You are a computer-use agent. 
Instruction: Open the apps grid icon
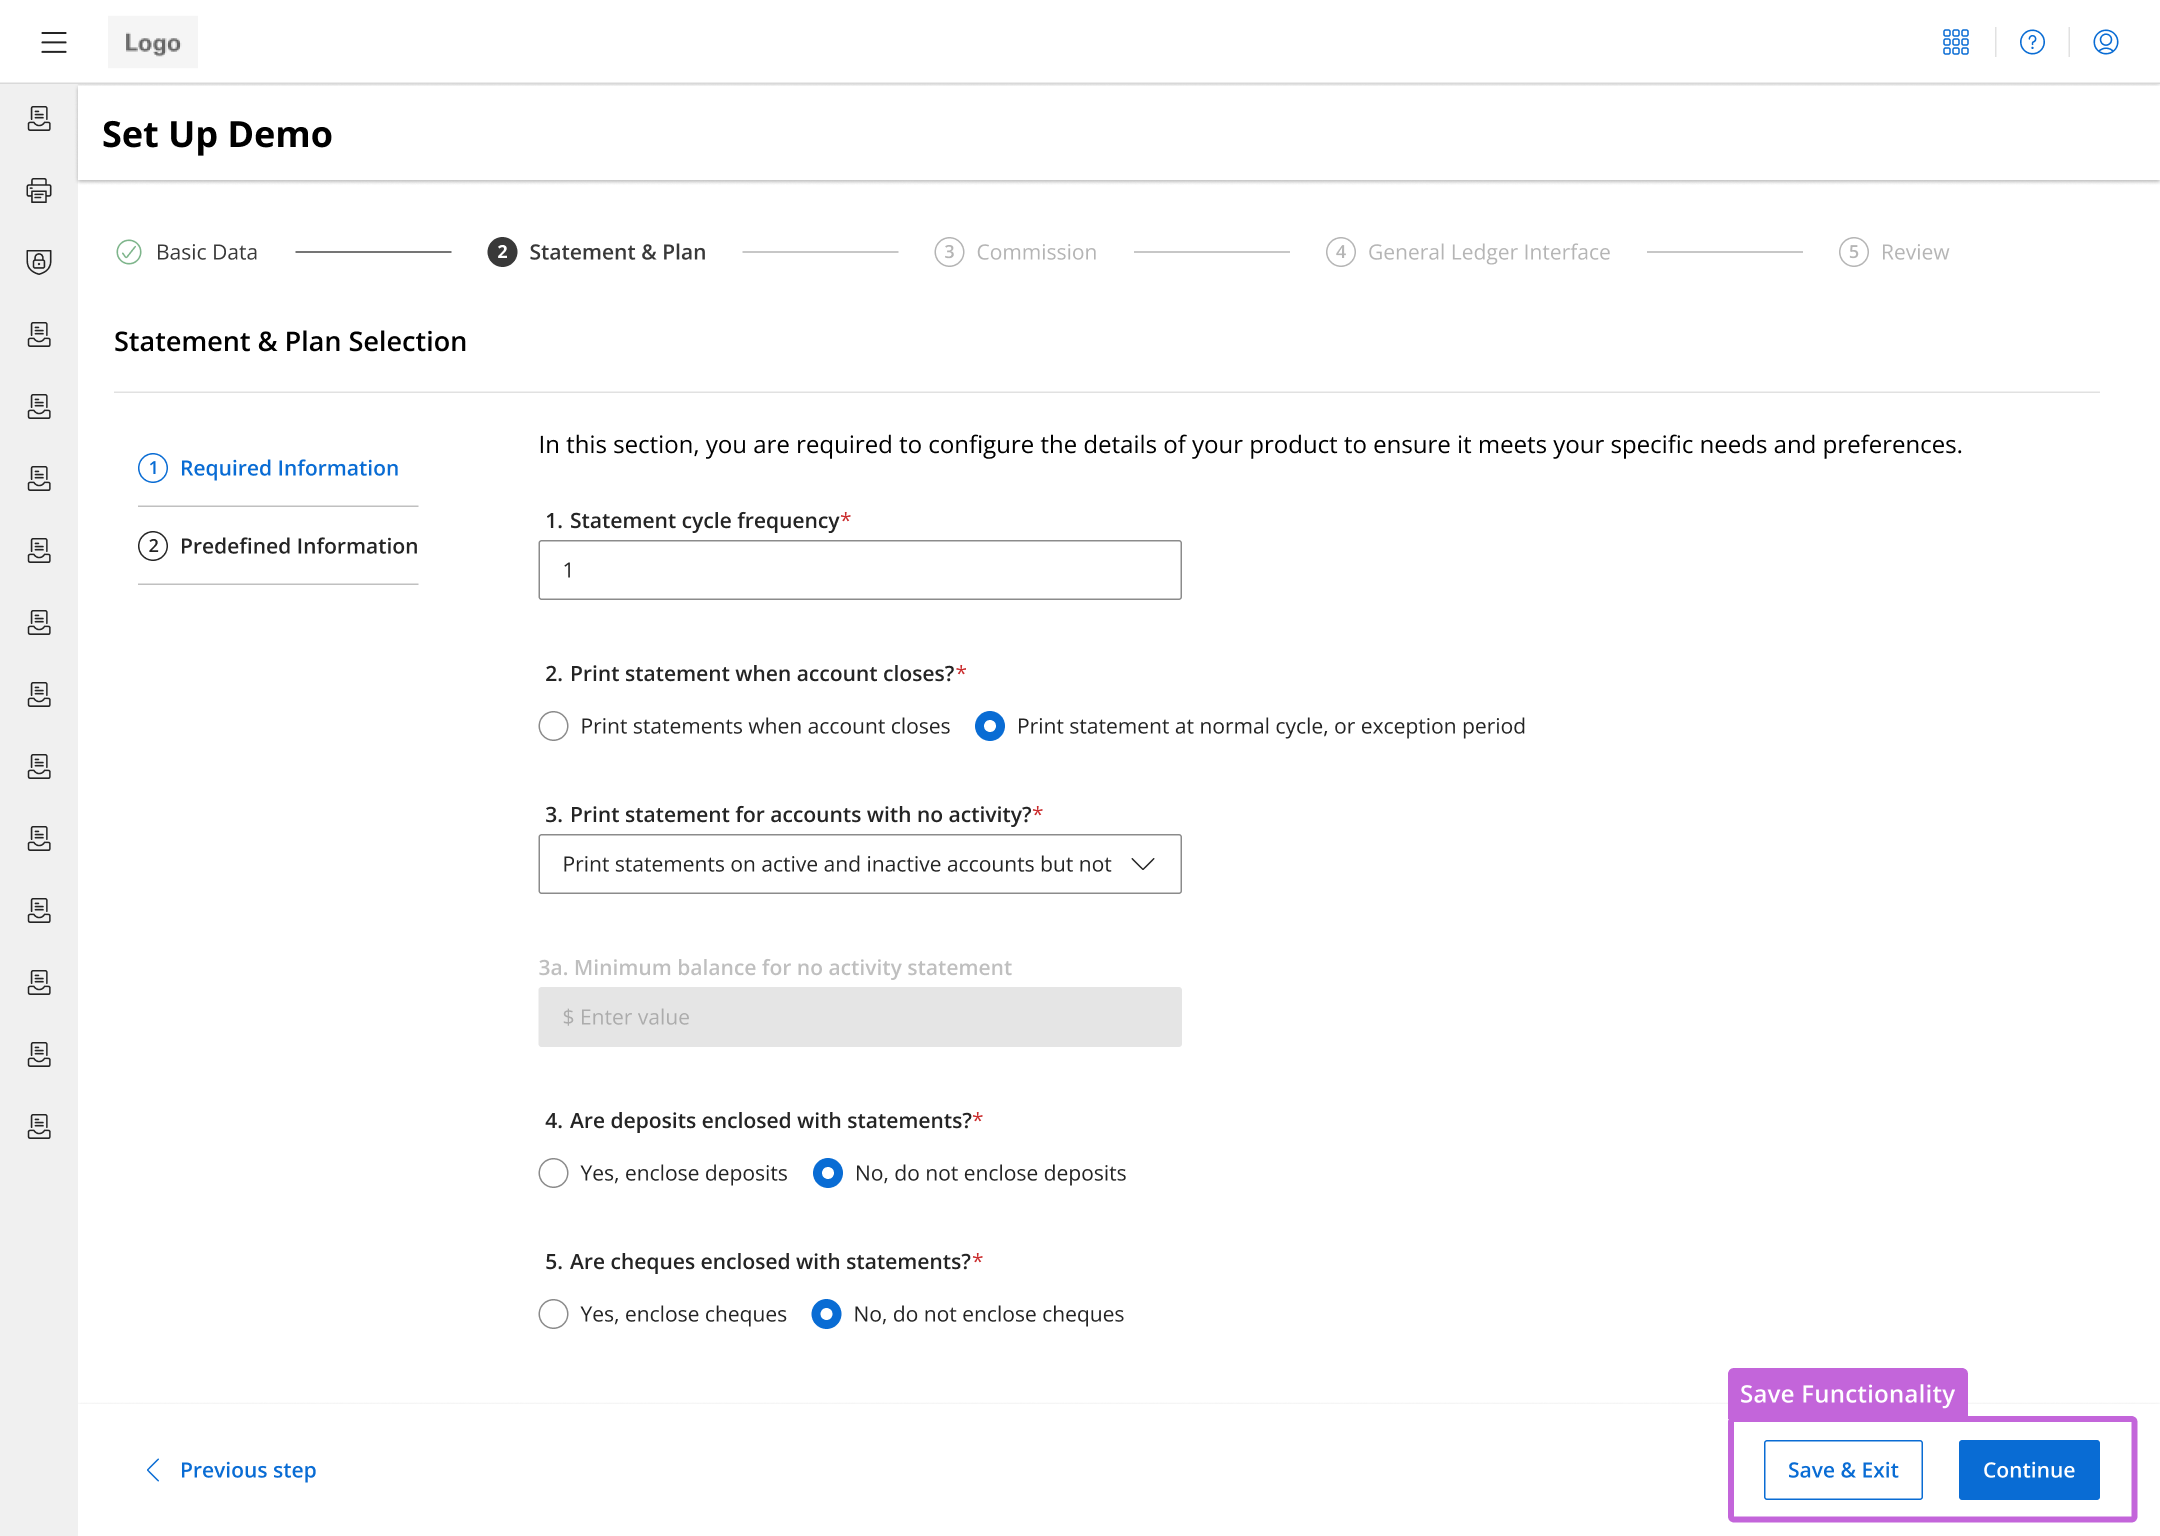[x=1955, y=42]
